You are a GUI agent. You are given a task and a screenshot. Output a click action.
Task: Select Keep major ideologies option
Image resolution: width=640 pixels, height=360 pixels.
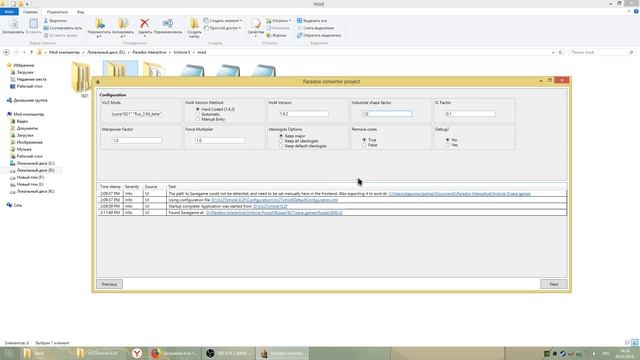(x=281, y=136)
